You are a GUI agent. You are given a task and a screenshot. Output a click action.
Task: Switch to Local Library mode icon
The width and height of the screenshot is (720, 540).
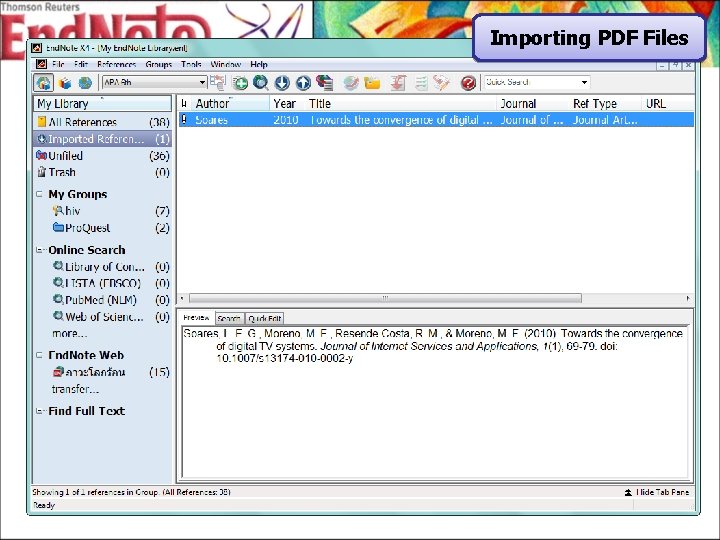(x=65, y=83)
